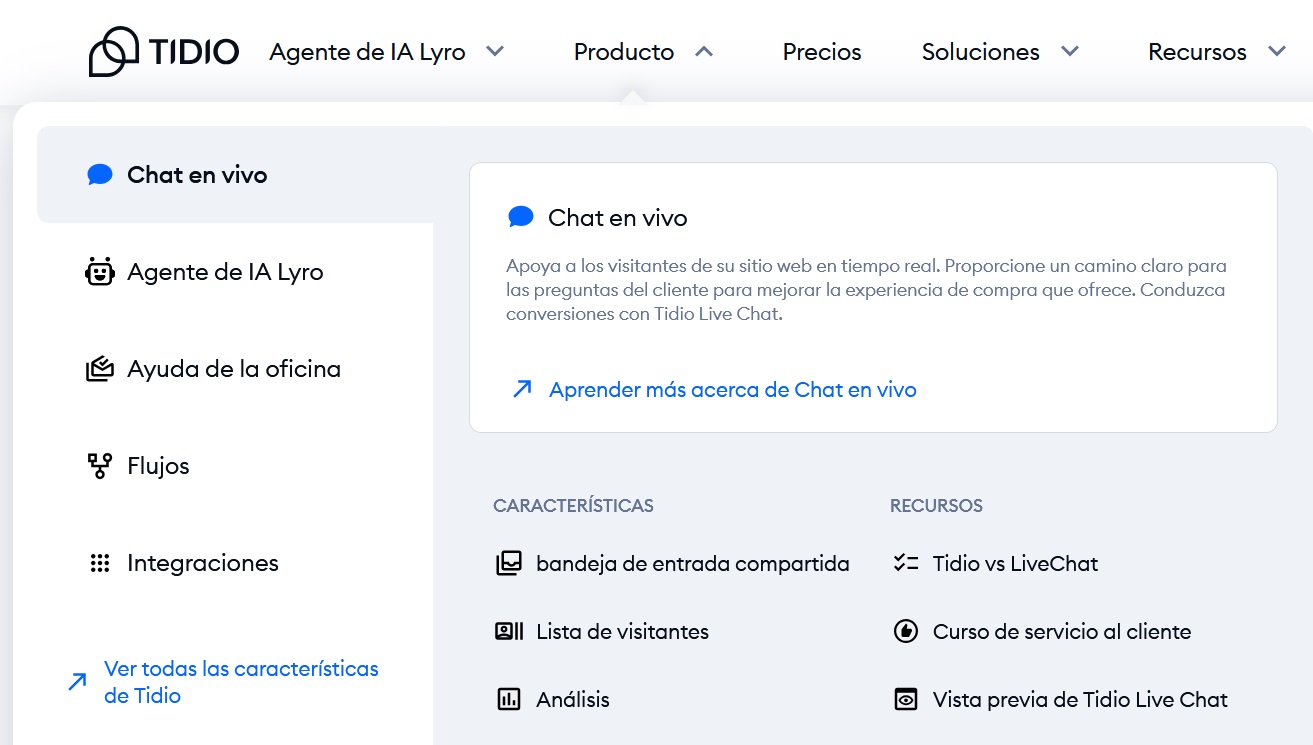Select the Curso de servicio al cliente icon
1313x745 pixels.
coord(905,631)
